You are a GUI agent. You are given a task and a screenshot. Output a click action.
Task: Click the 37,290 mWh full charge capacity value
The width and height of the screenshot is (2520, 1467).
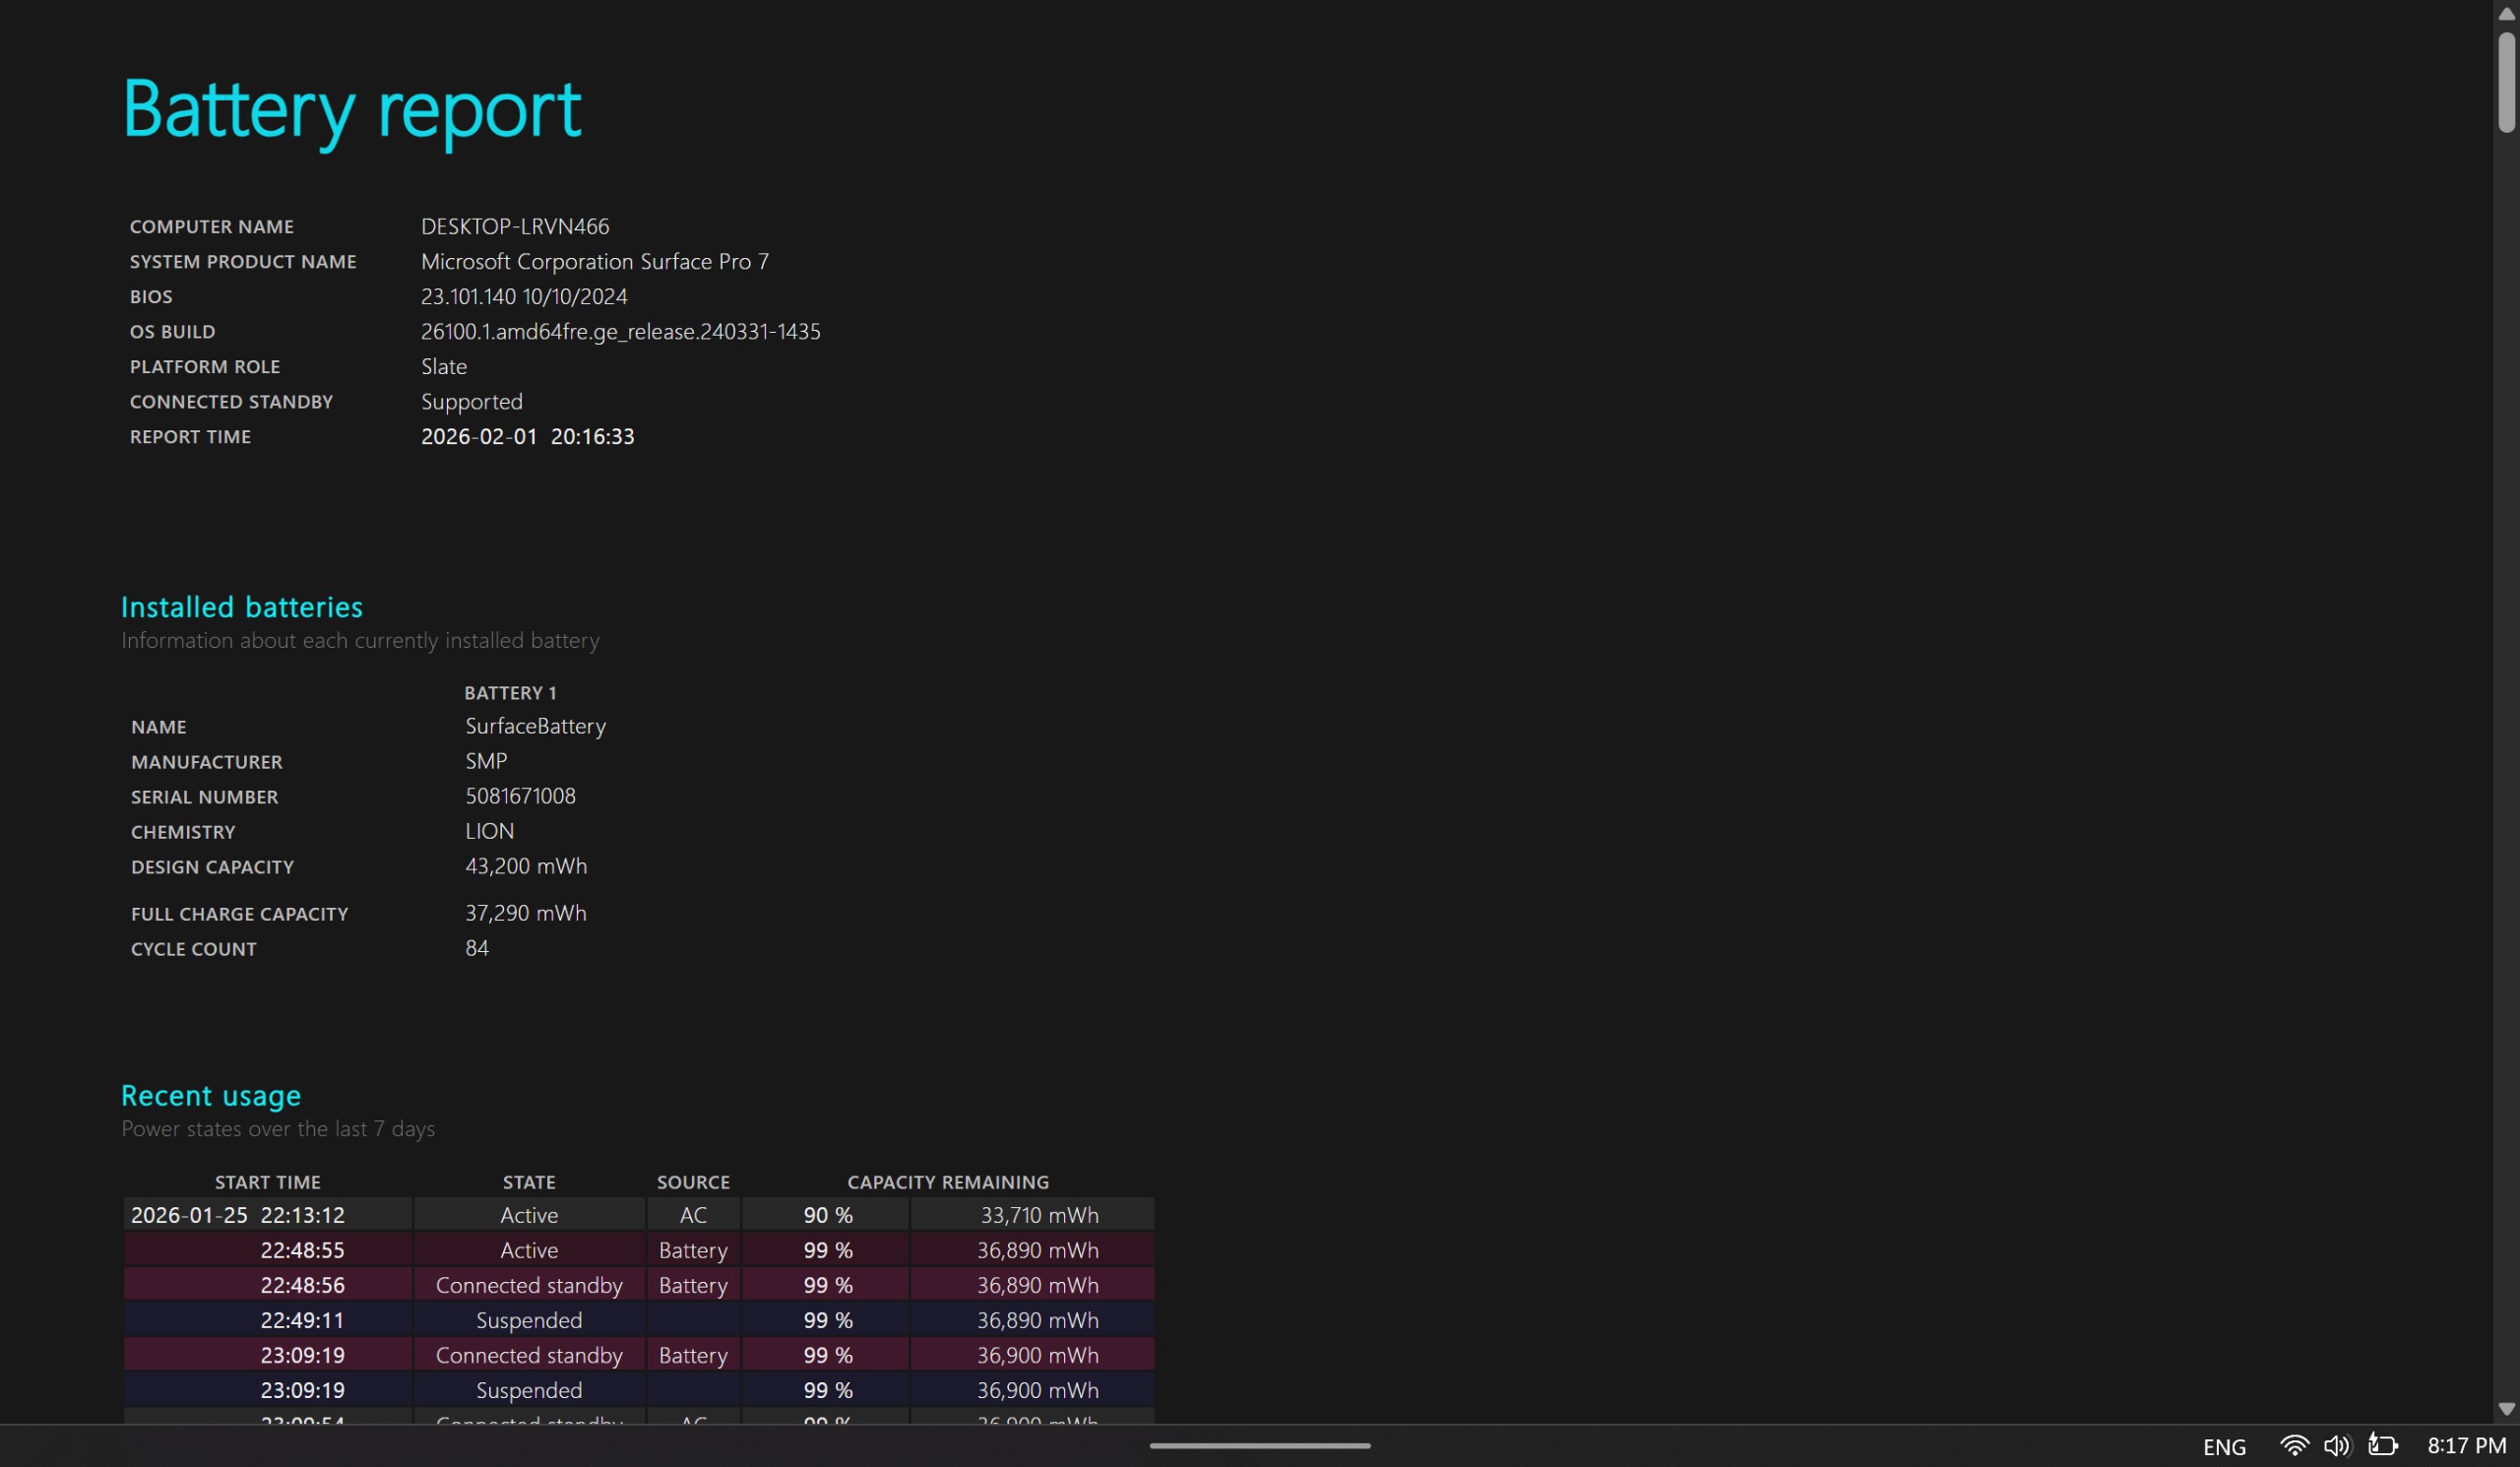click(x=525, y=913)
